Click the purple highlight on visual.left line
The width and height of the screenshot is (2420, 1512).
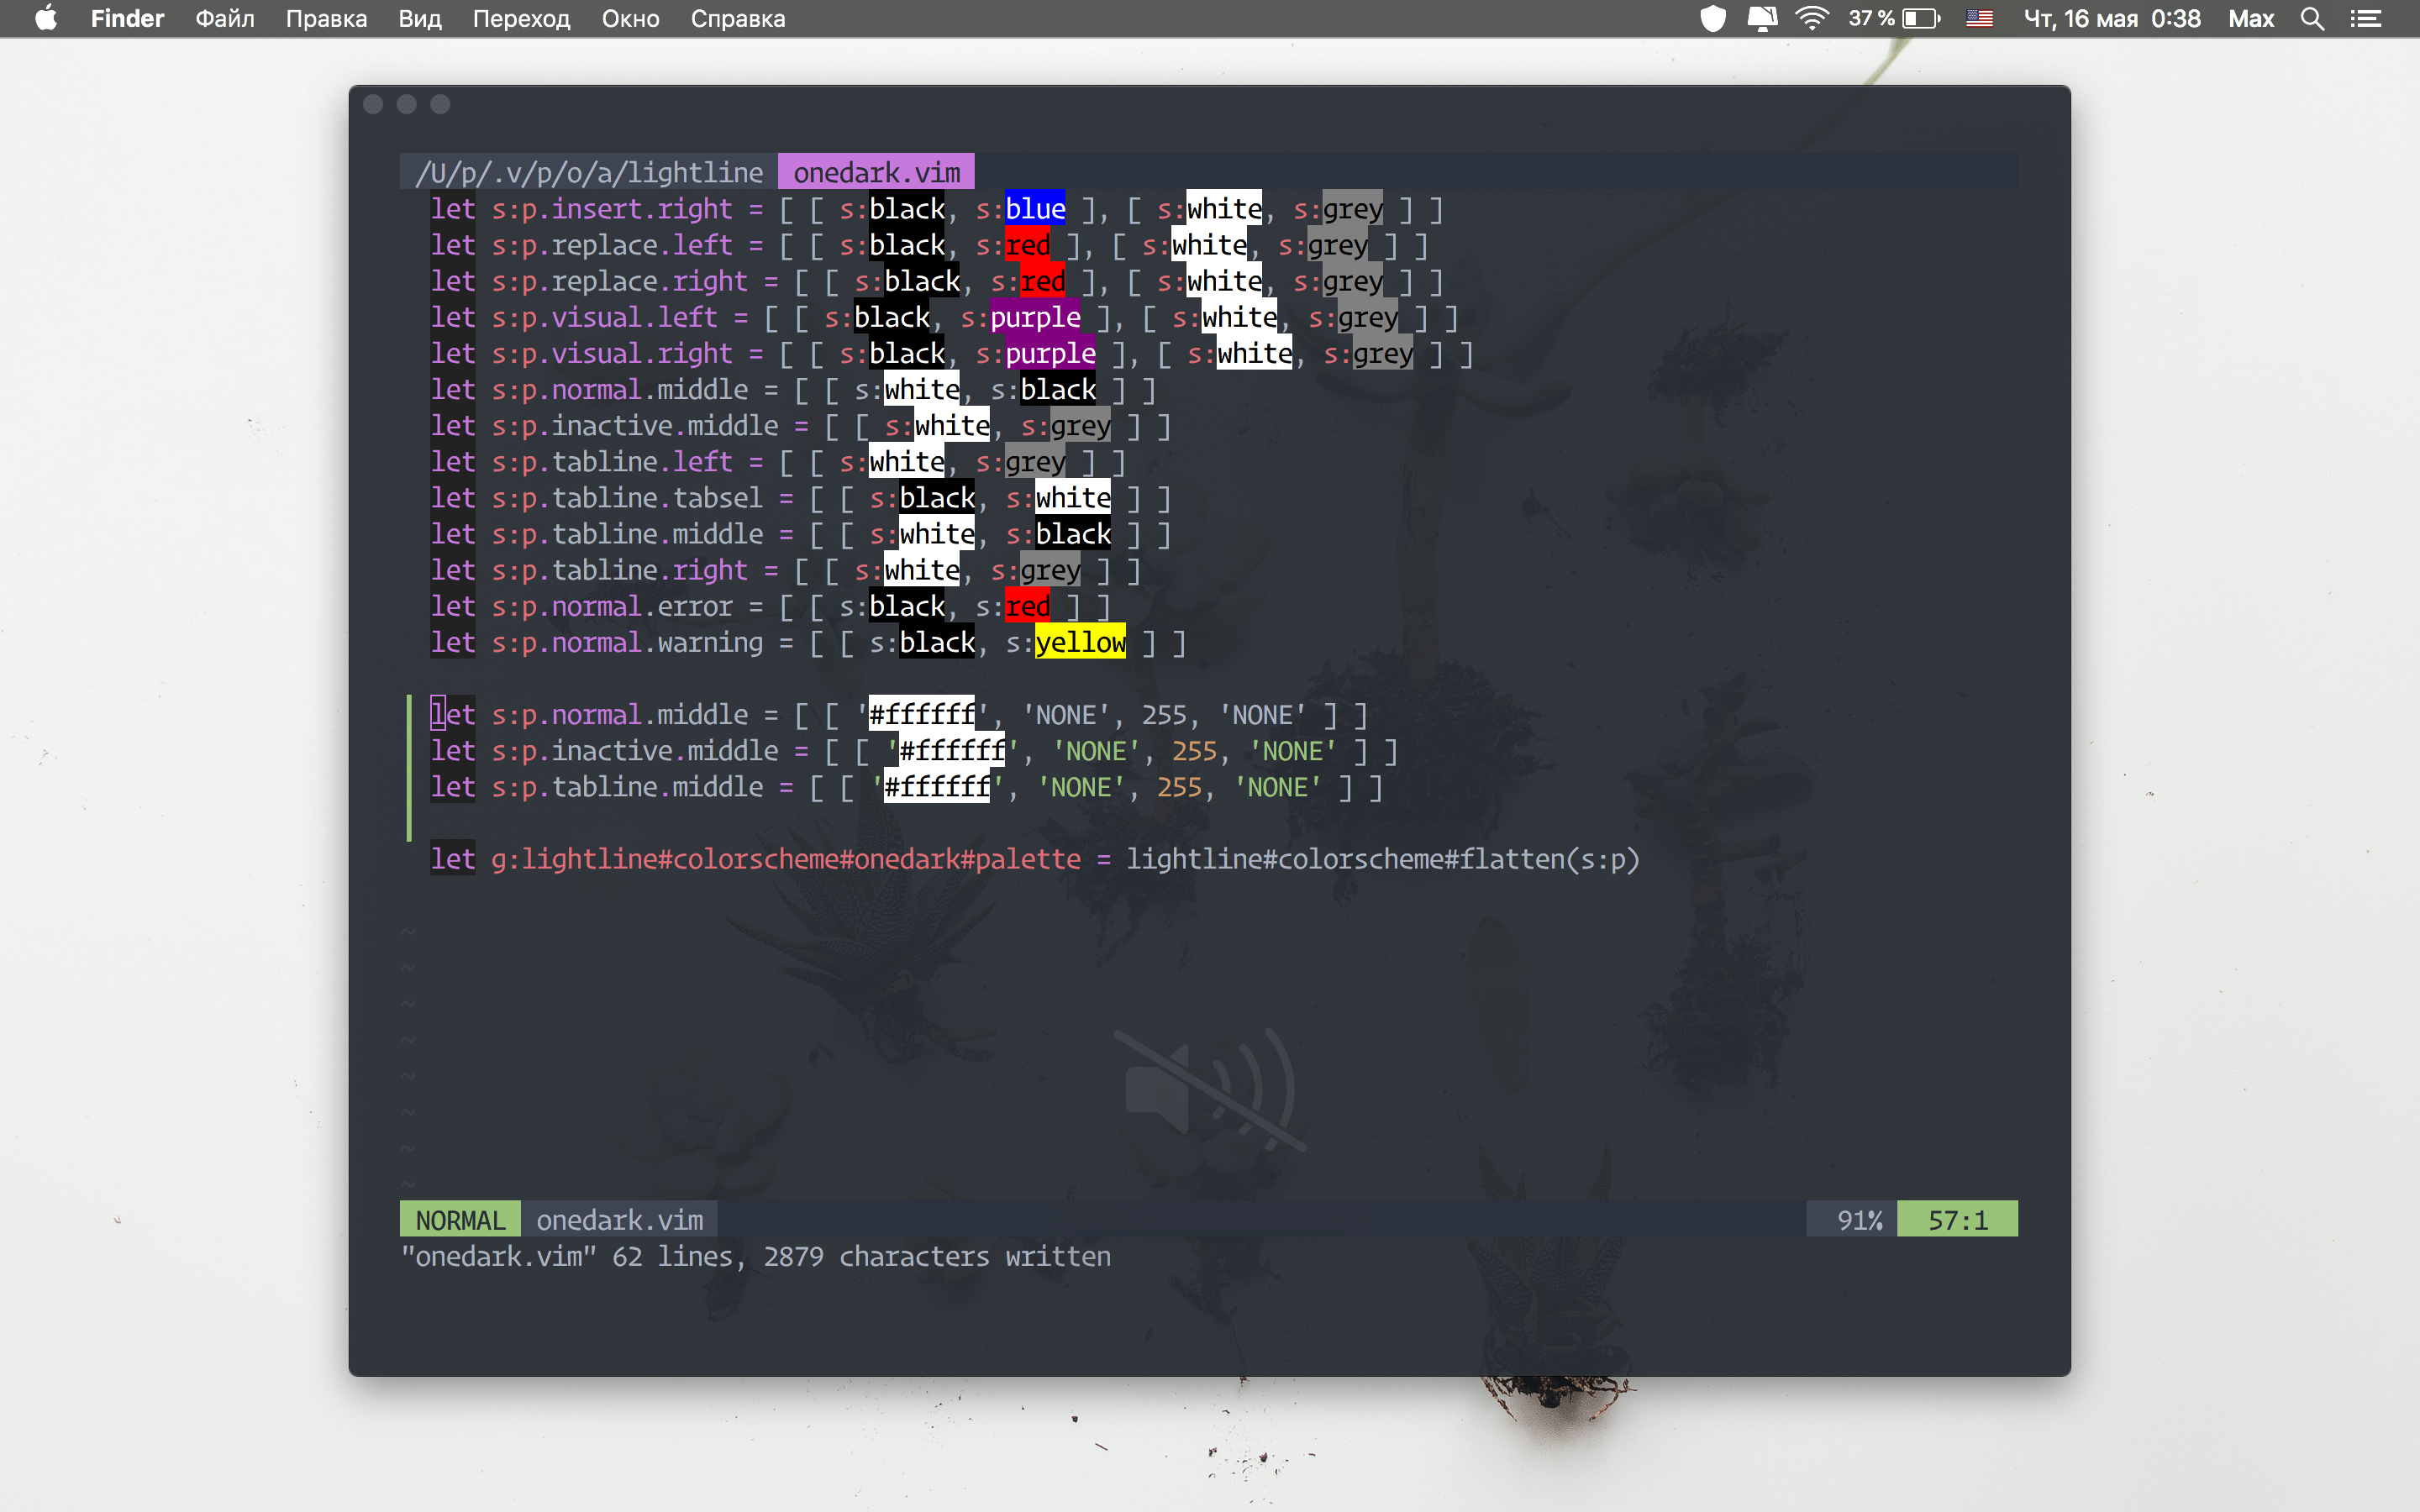click(1035, 317)
